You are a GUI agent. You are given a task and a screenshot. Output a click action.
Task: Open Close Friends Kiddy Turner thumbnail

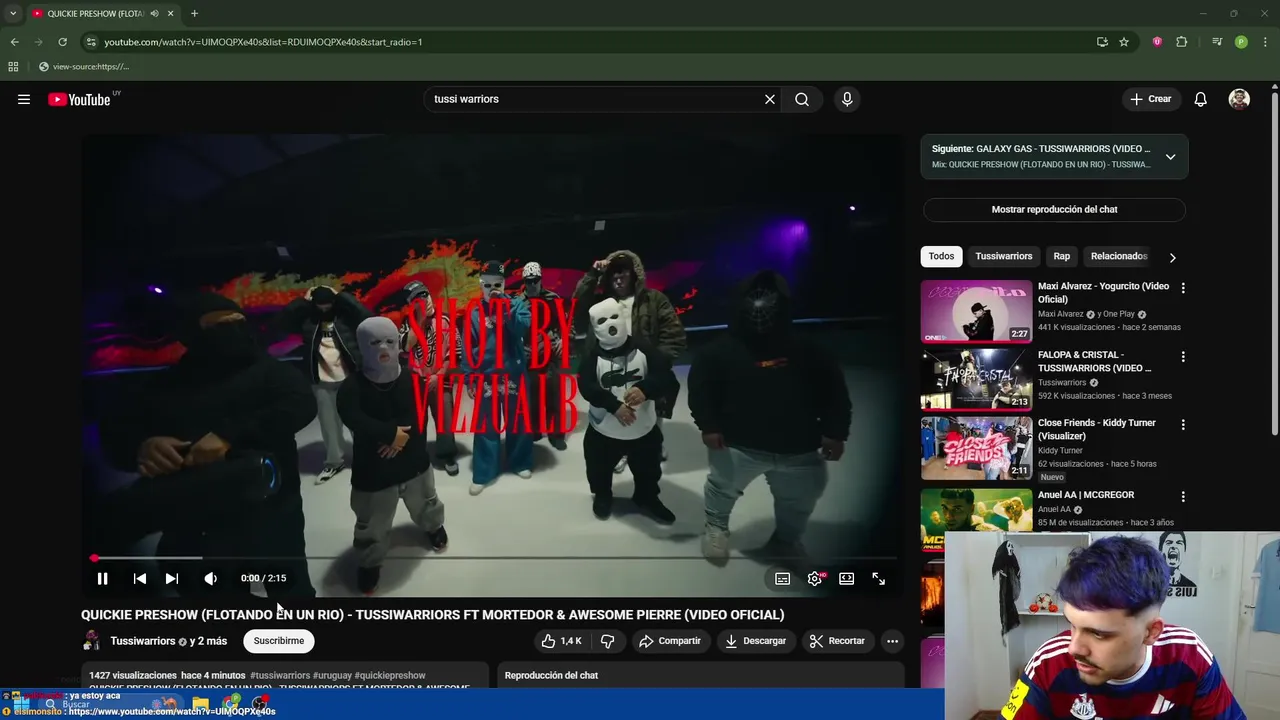(976, 448)
